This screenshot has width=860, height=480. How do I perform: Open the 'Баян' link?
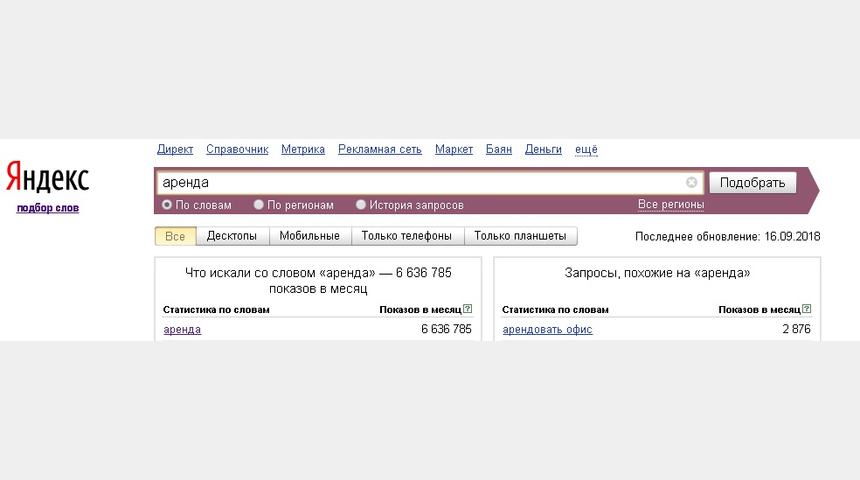499,149
